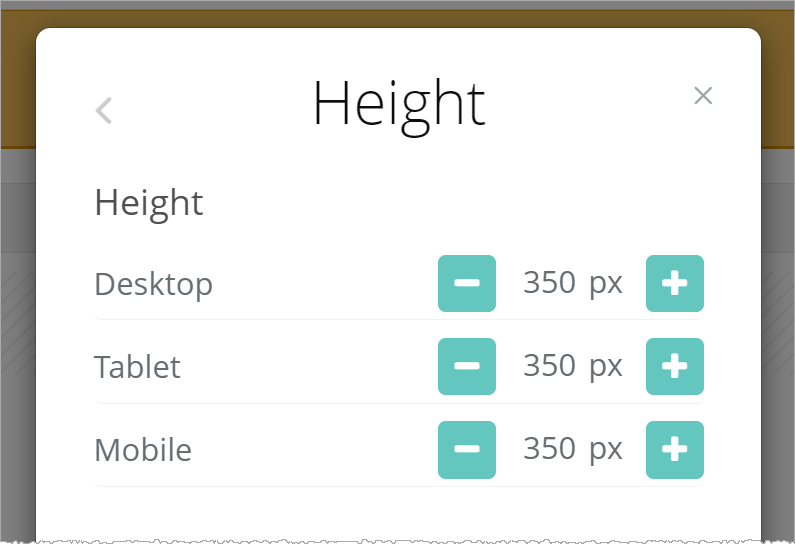Image resolution: width=795 pixels, height=546 pixels.
Task: Close the Height dialog
Action: click(x=703, y=96)
